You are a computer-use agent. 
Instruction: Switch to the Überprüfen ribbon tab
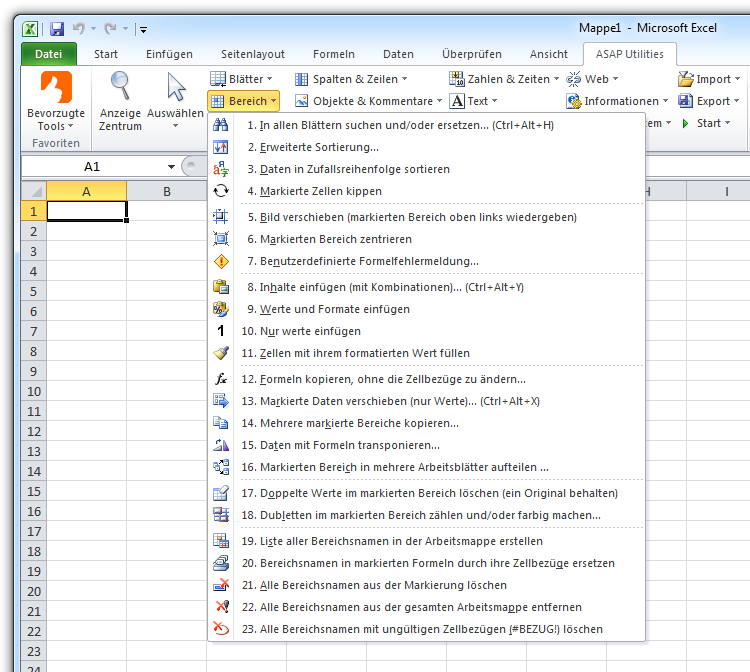click(472, 54)
